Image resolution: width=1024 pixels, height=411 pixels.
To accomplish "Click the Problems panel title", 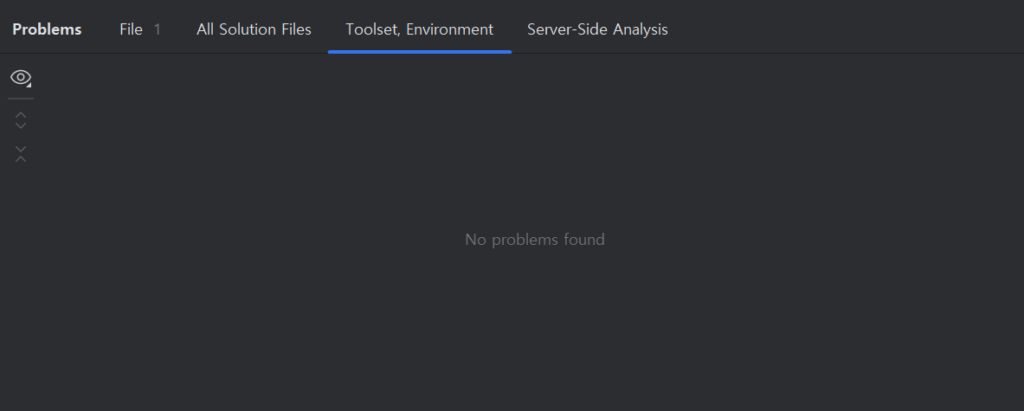I will 47,29.
